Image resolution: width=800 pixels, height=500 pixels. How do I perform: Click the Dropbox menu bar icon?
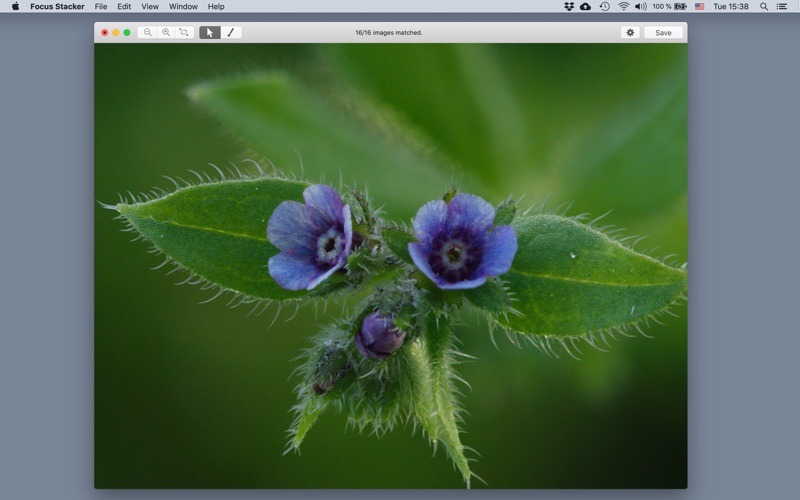pyautogui.click(x=569, y=7)
